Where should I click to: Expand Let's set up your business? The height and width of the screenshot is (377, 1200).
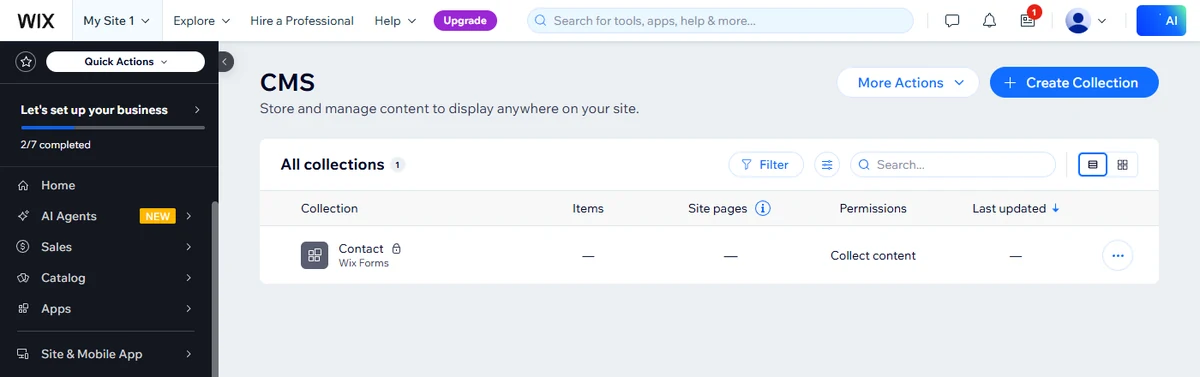[x=111, y=110]
